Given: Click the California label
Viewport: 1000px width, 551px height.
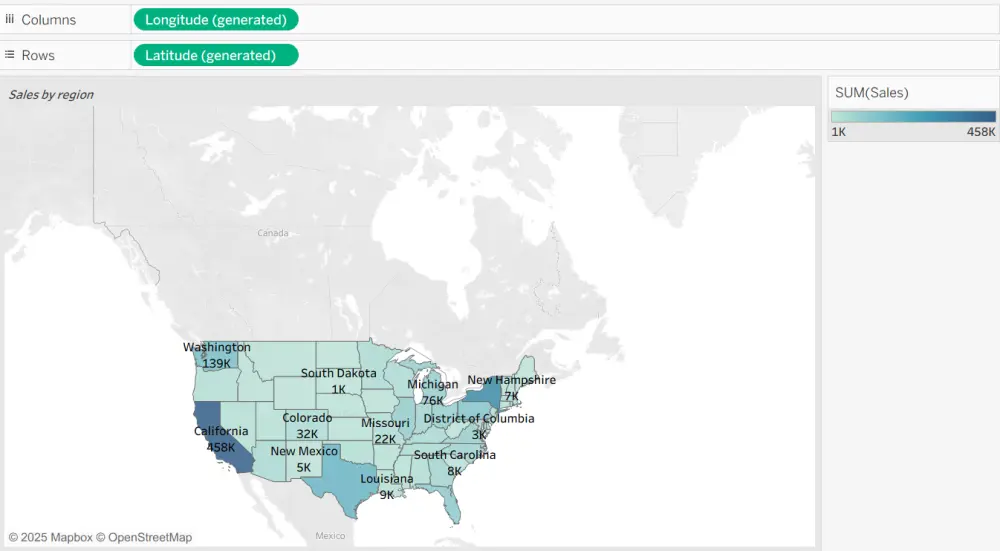Looking at the screenshot, I should coord(221,431).
